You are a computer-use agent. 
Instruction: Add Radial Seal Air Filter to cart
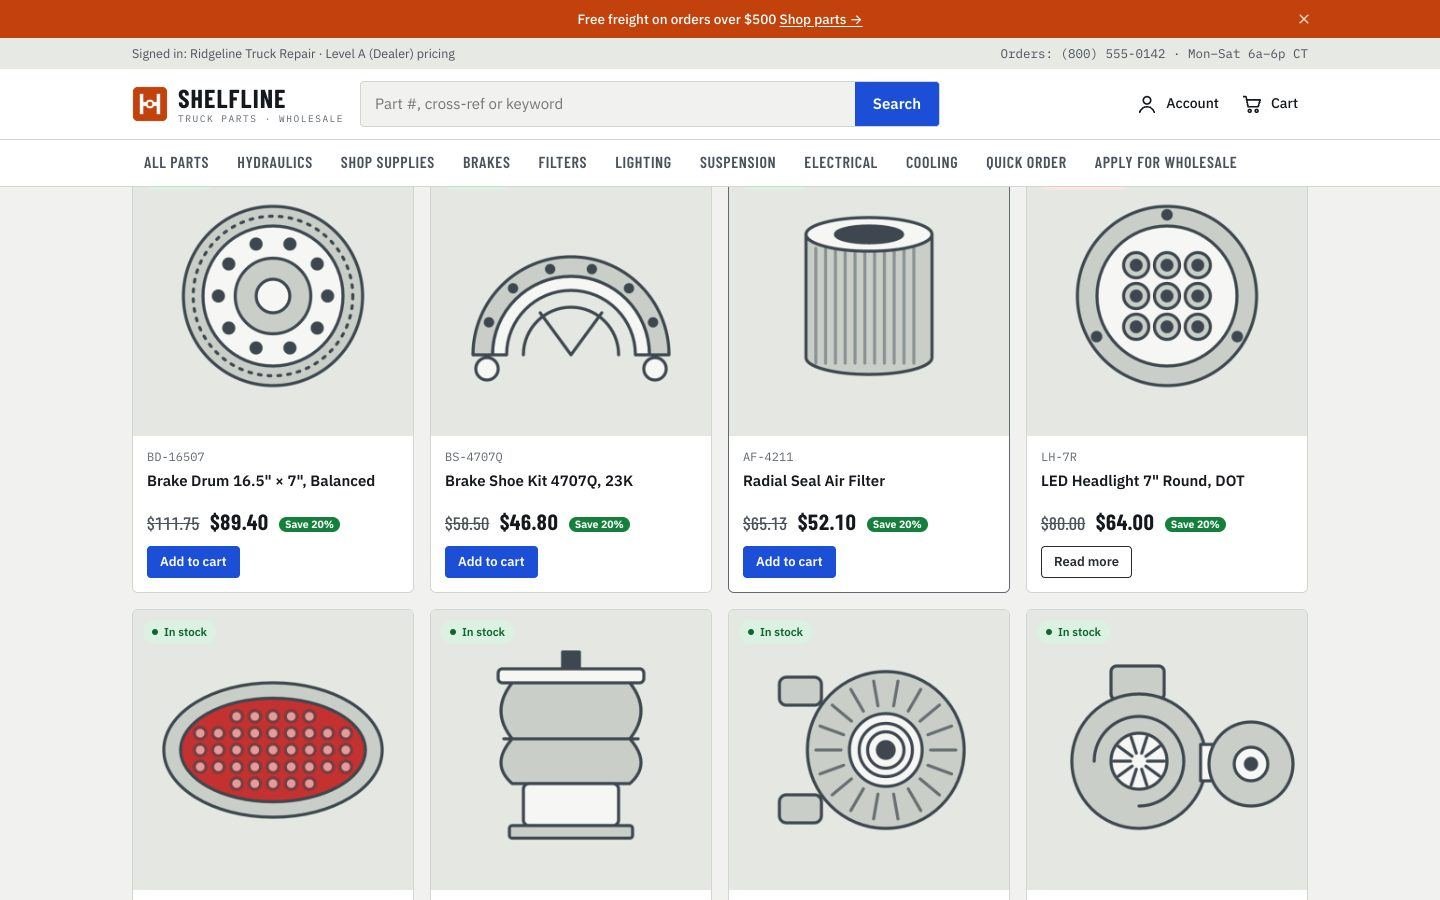pyautogui.click(x=789, y=562)
